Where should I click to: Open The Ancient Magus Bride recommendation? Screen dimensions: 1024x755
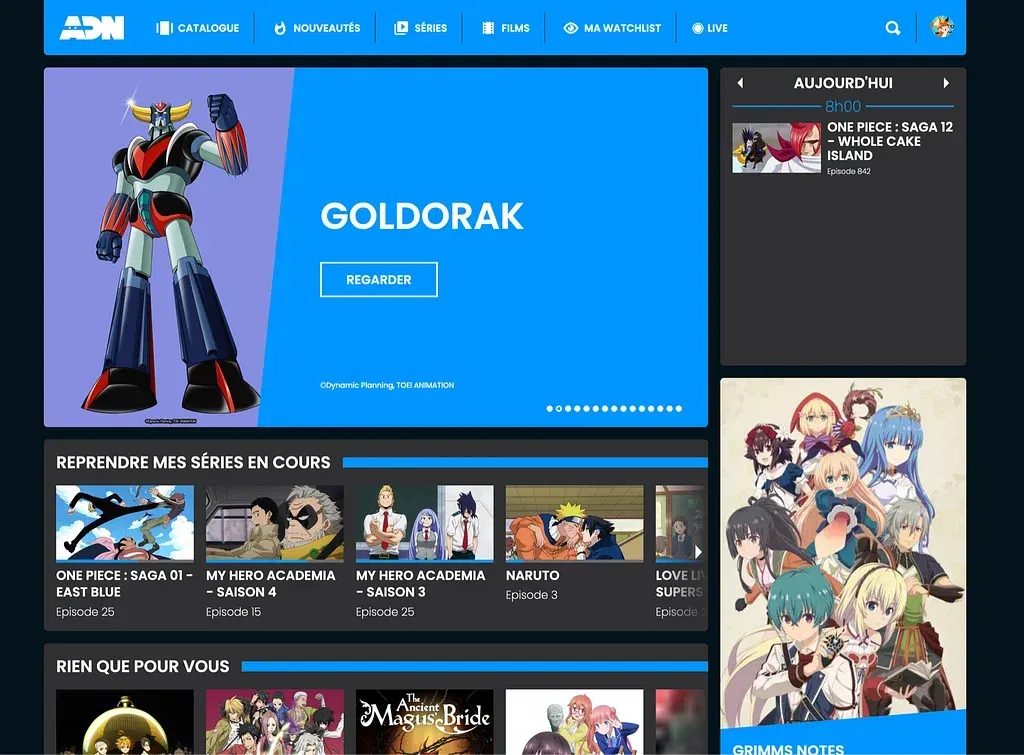[424, 722]
